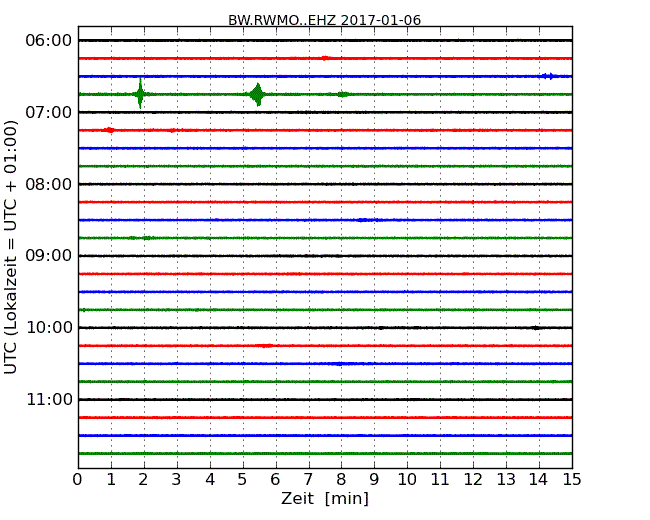Click the wide green burst near minute 5.5
Image resolution: width=650 pixels, height=520 pixels.
(257, 95)
